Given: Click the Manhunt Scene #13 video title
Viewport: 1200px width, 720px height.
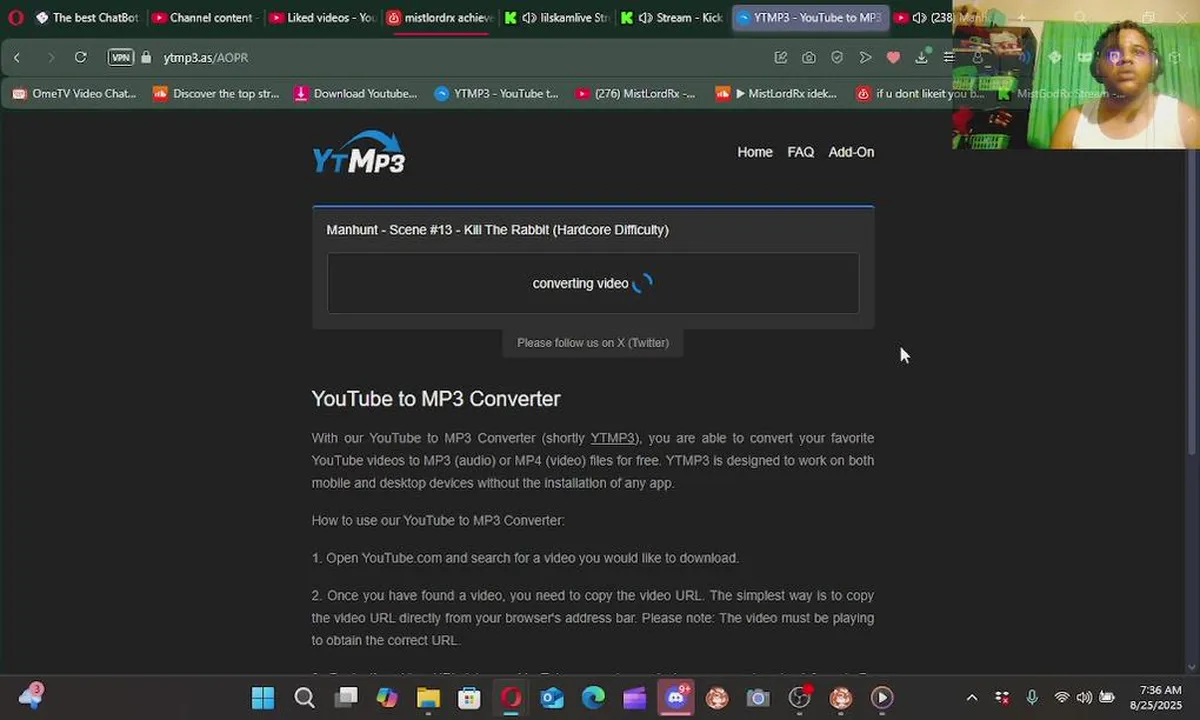Looking at the screenshot, I should click(497, 230).
